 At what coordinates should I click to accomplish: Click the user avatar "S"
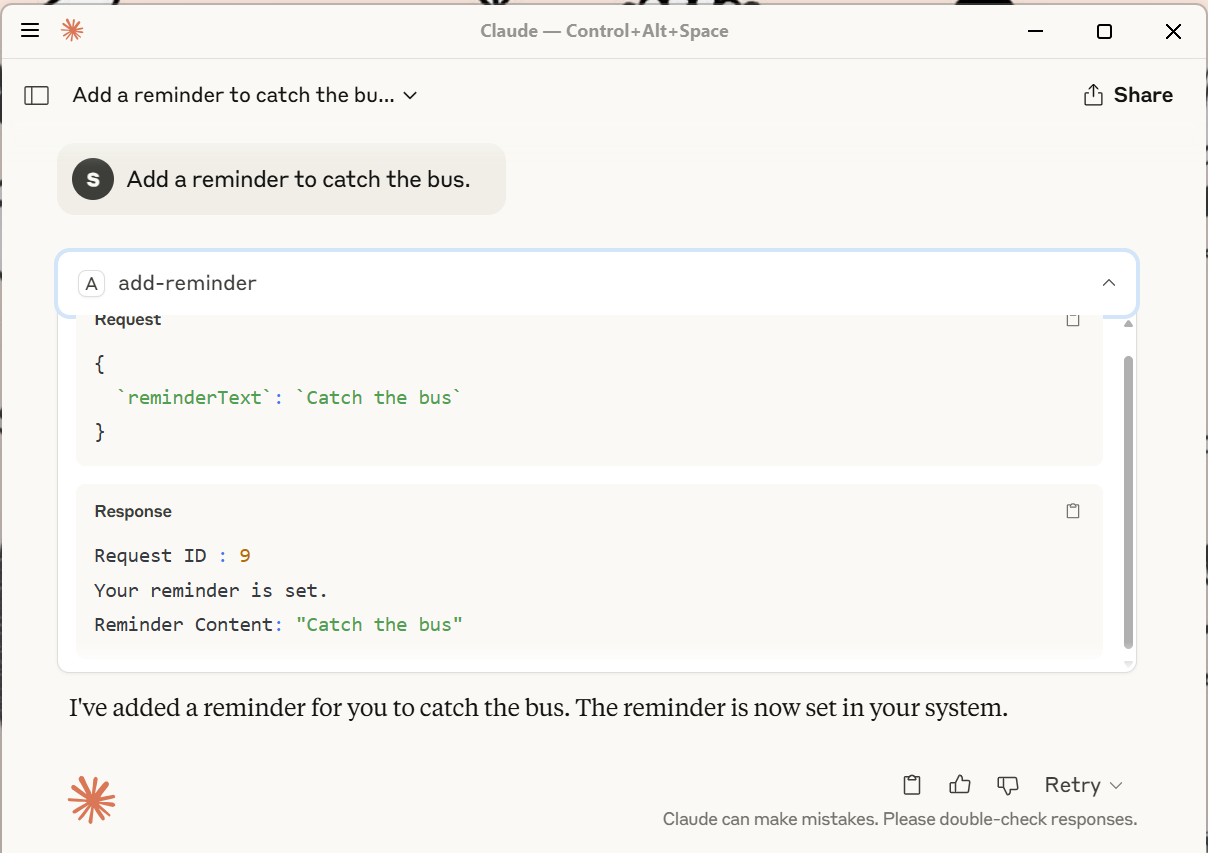(93, 179)
